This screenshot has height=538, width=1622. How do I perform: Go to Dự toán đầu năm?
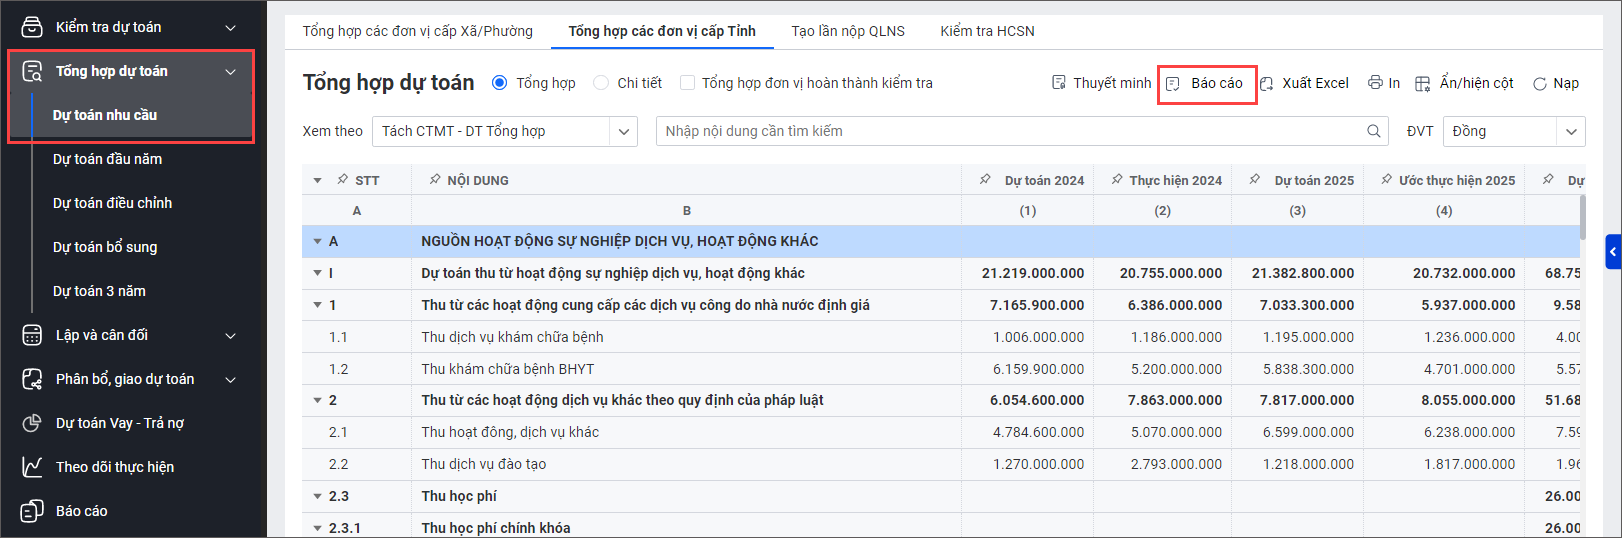[x=107, y=159]
